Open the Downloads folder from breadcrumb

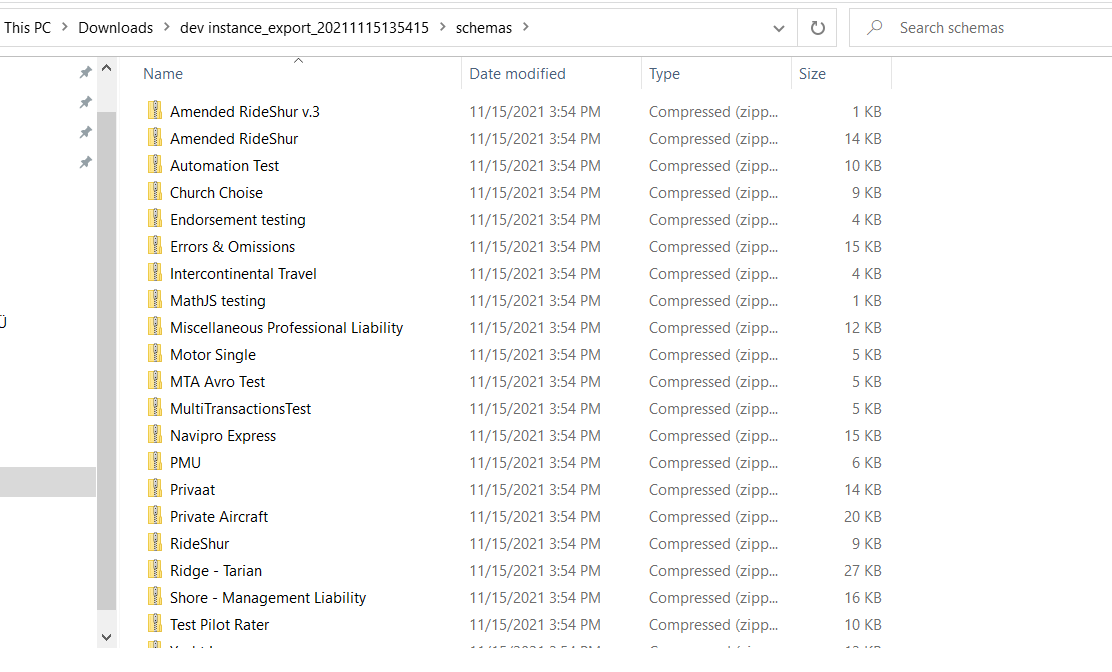pyautogui.click(x=114, y=27)
